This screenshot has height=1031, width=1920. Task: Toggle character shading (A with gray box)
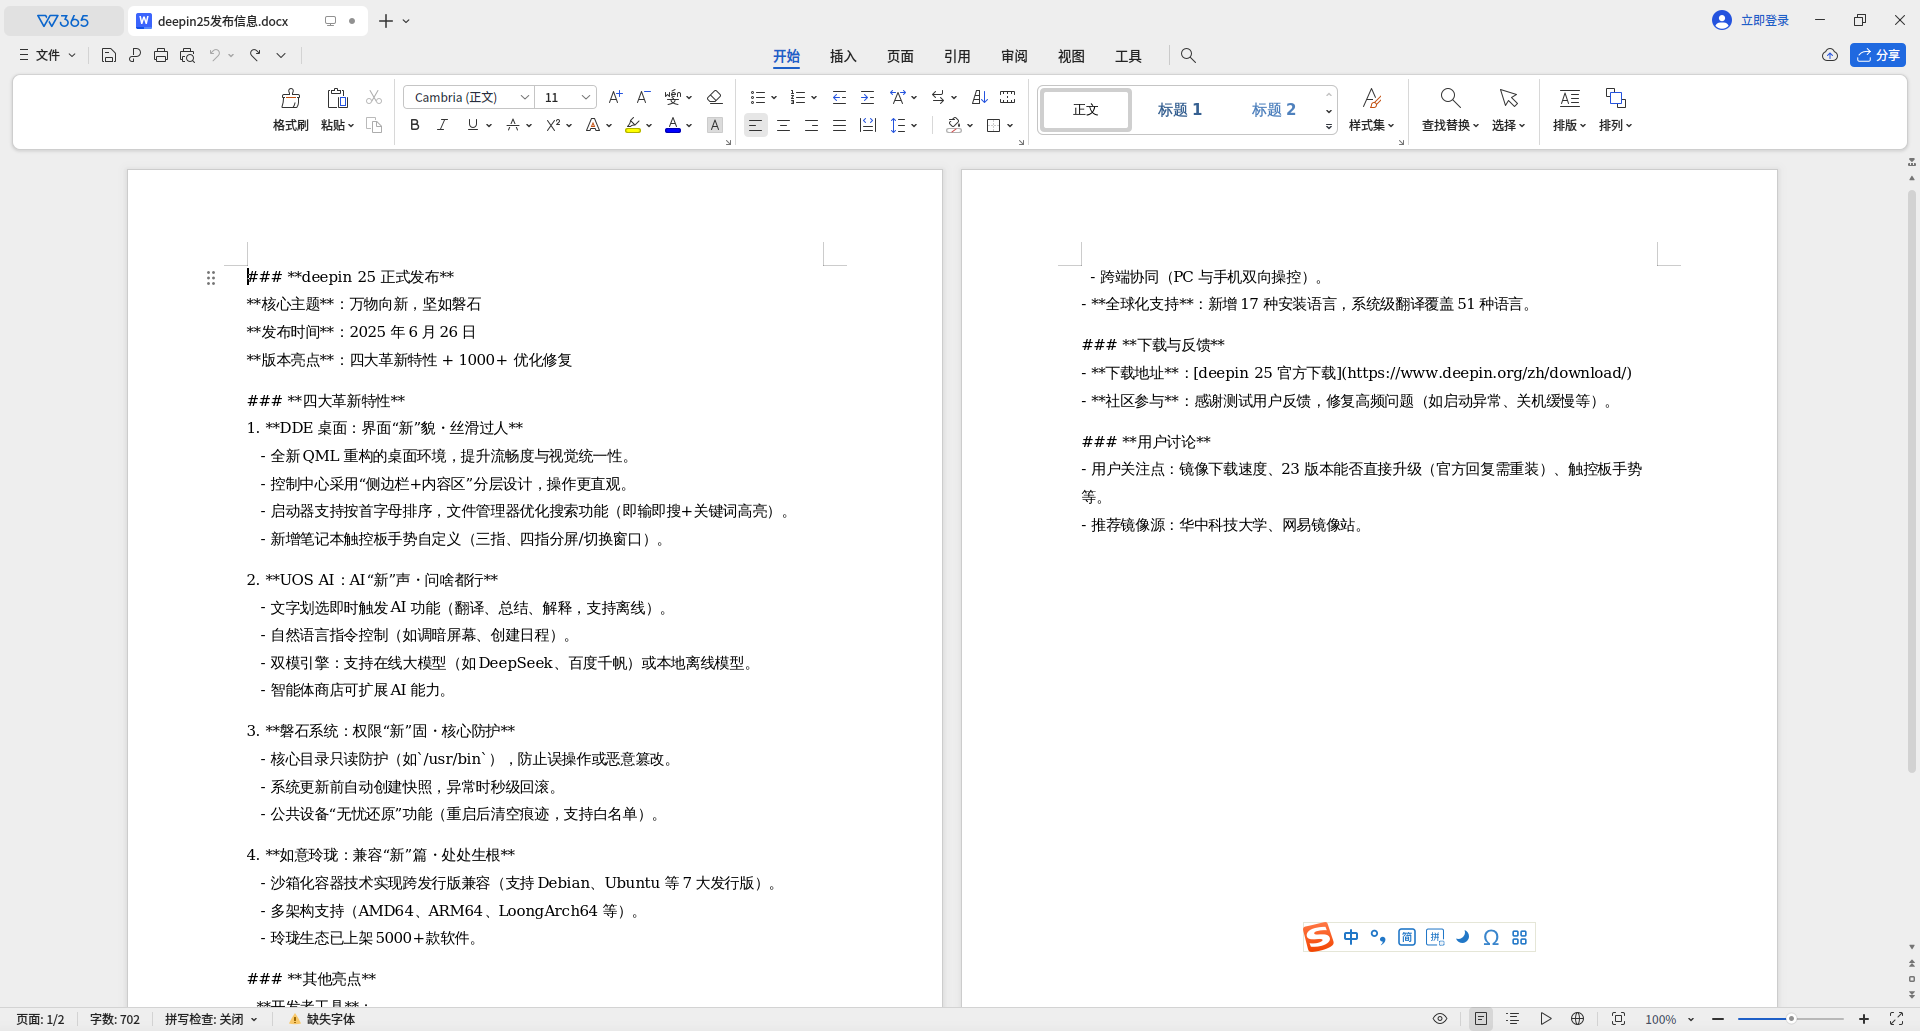pos(714,125)
